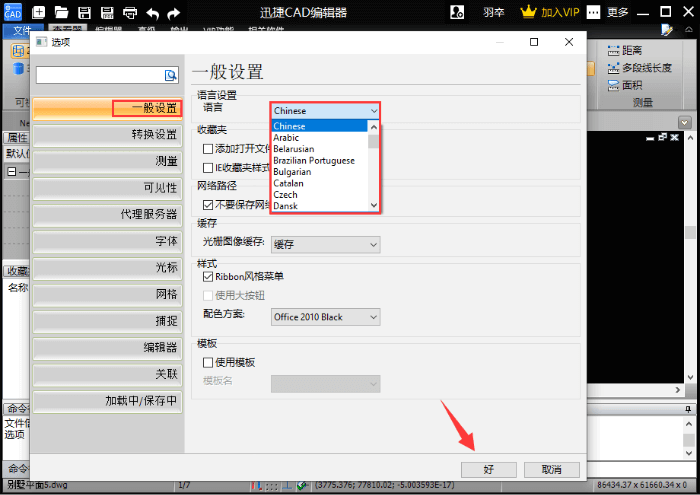
Task: Open the 捕捉 options category
Action: (108, 321)
